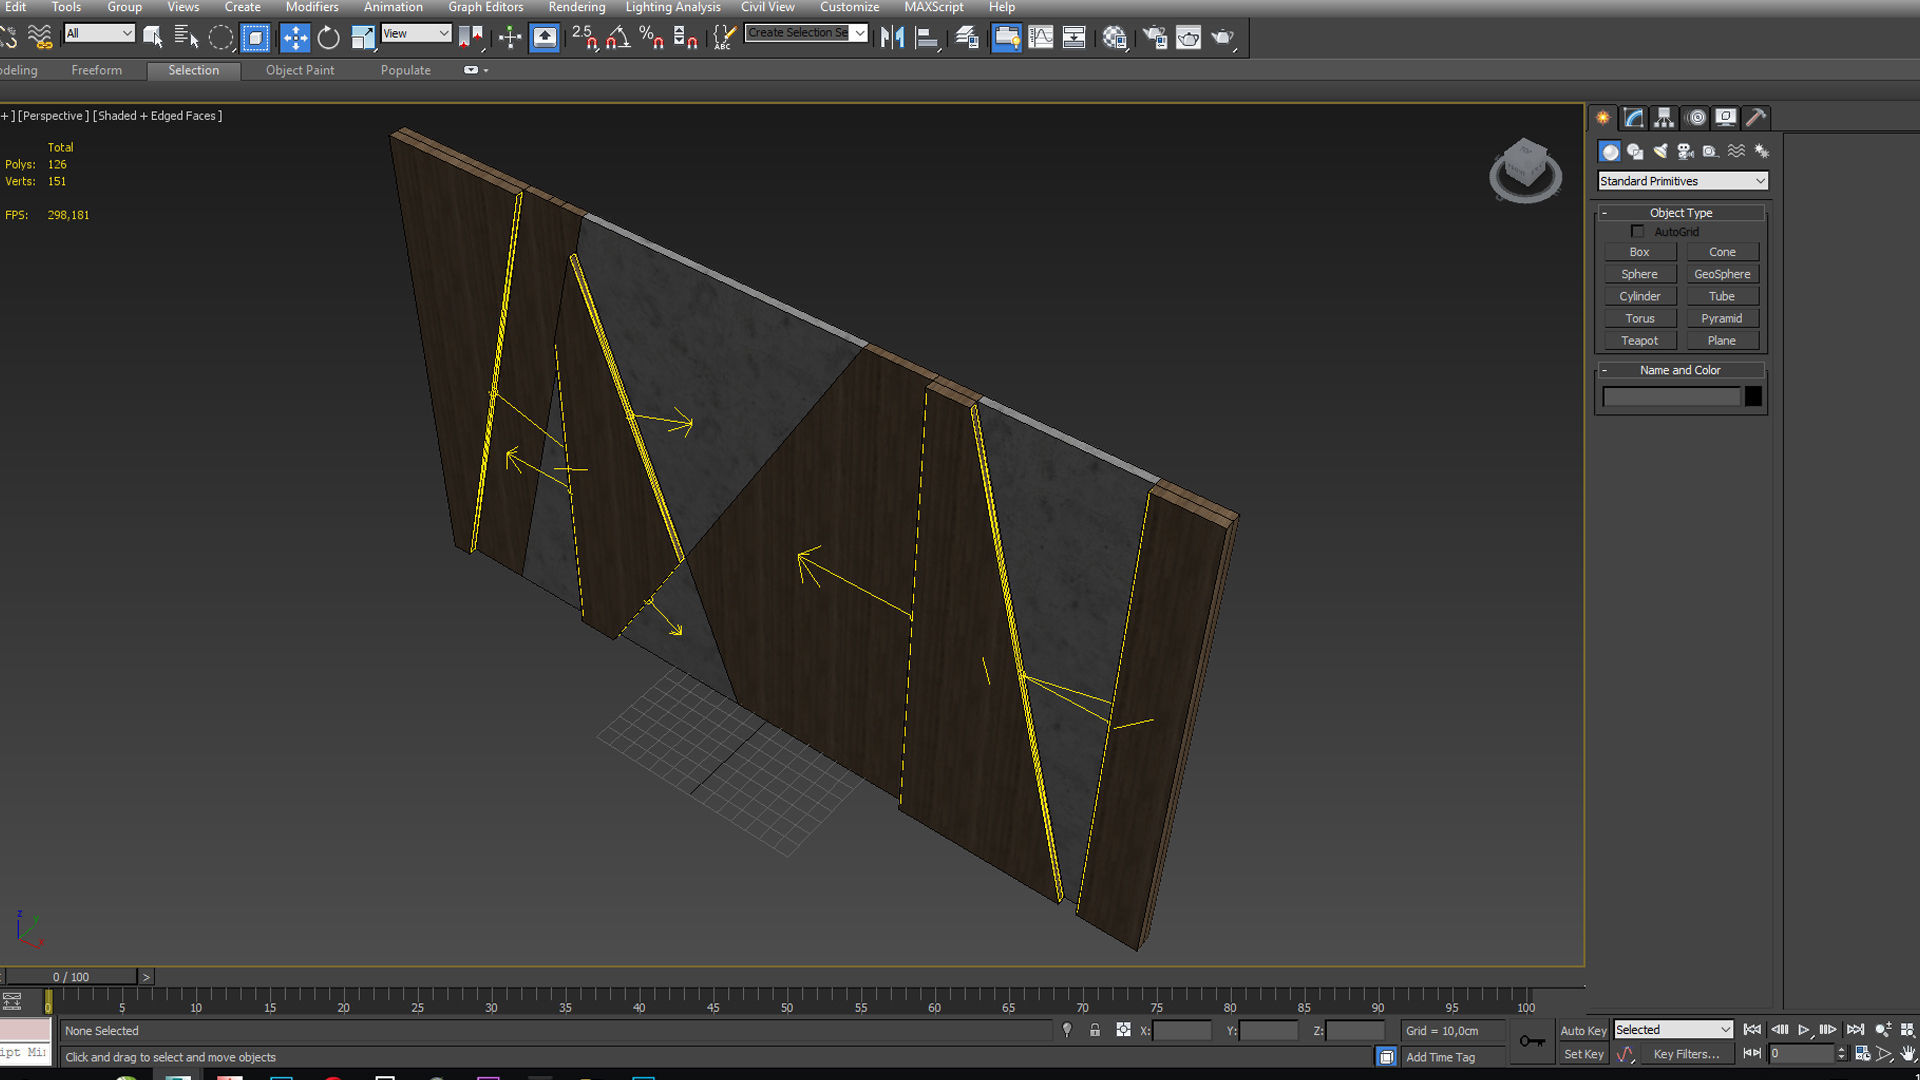This screenshot has height=1080, width=1920.
Task: Activate the Select and Move tool
Action: pos(295,38)
